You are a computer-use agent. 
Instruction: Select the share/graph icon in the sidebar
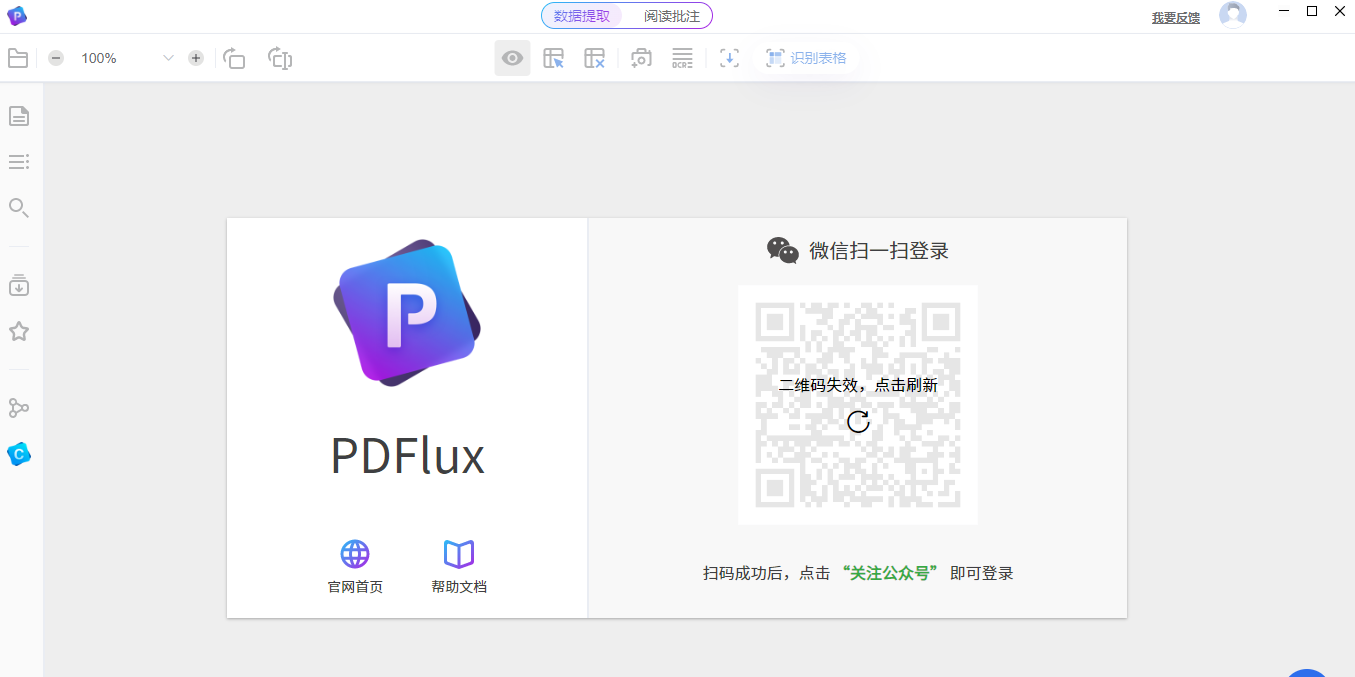pyautogui.click(x=18, y=407)
